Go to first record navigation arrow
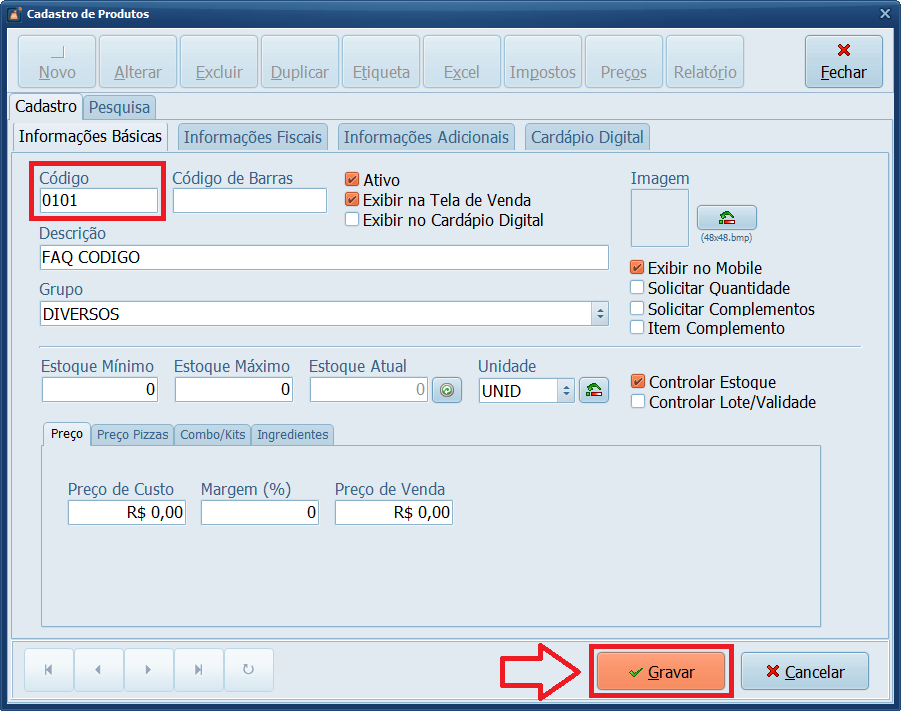Screen dimensions: 901x711 [x=48, y=671]
